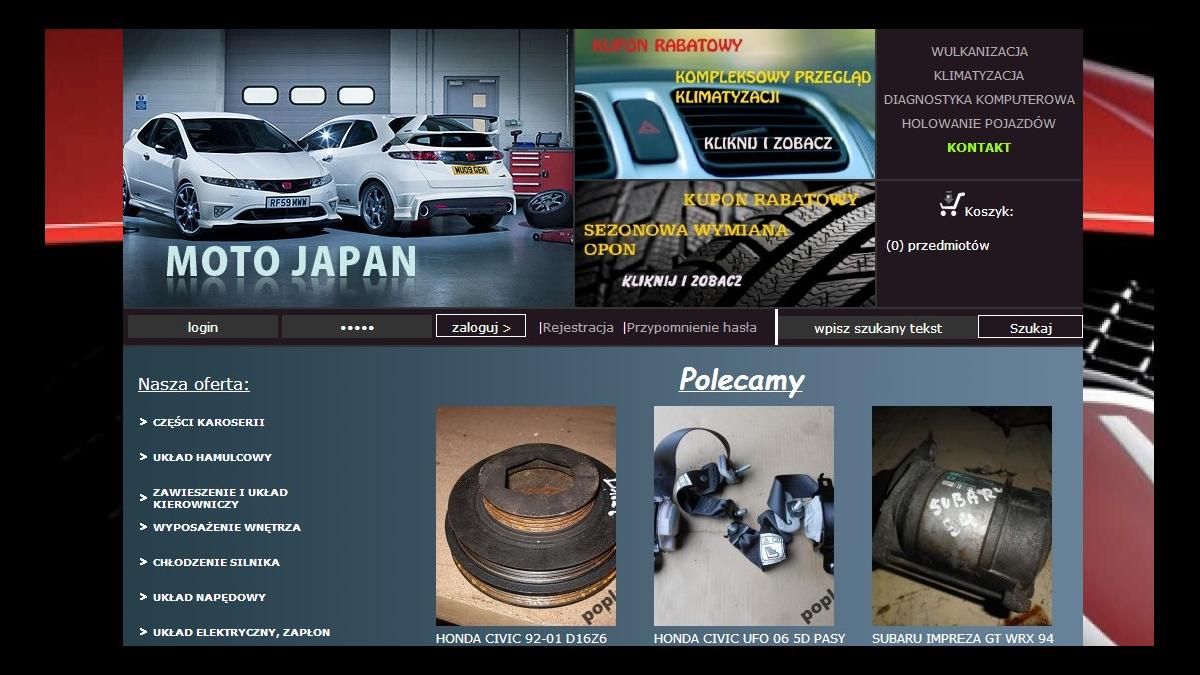The image size is (1200, 675).
Task: Click arrow bullet beside UKŁAD NAPĘDOWY
Action: point(143,597)
